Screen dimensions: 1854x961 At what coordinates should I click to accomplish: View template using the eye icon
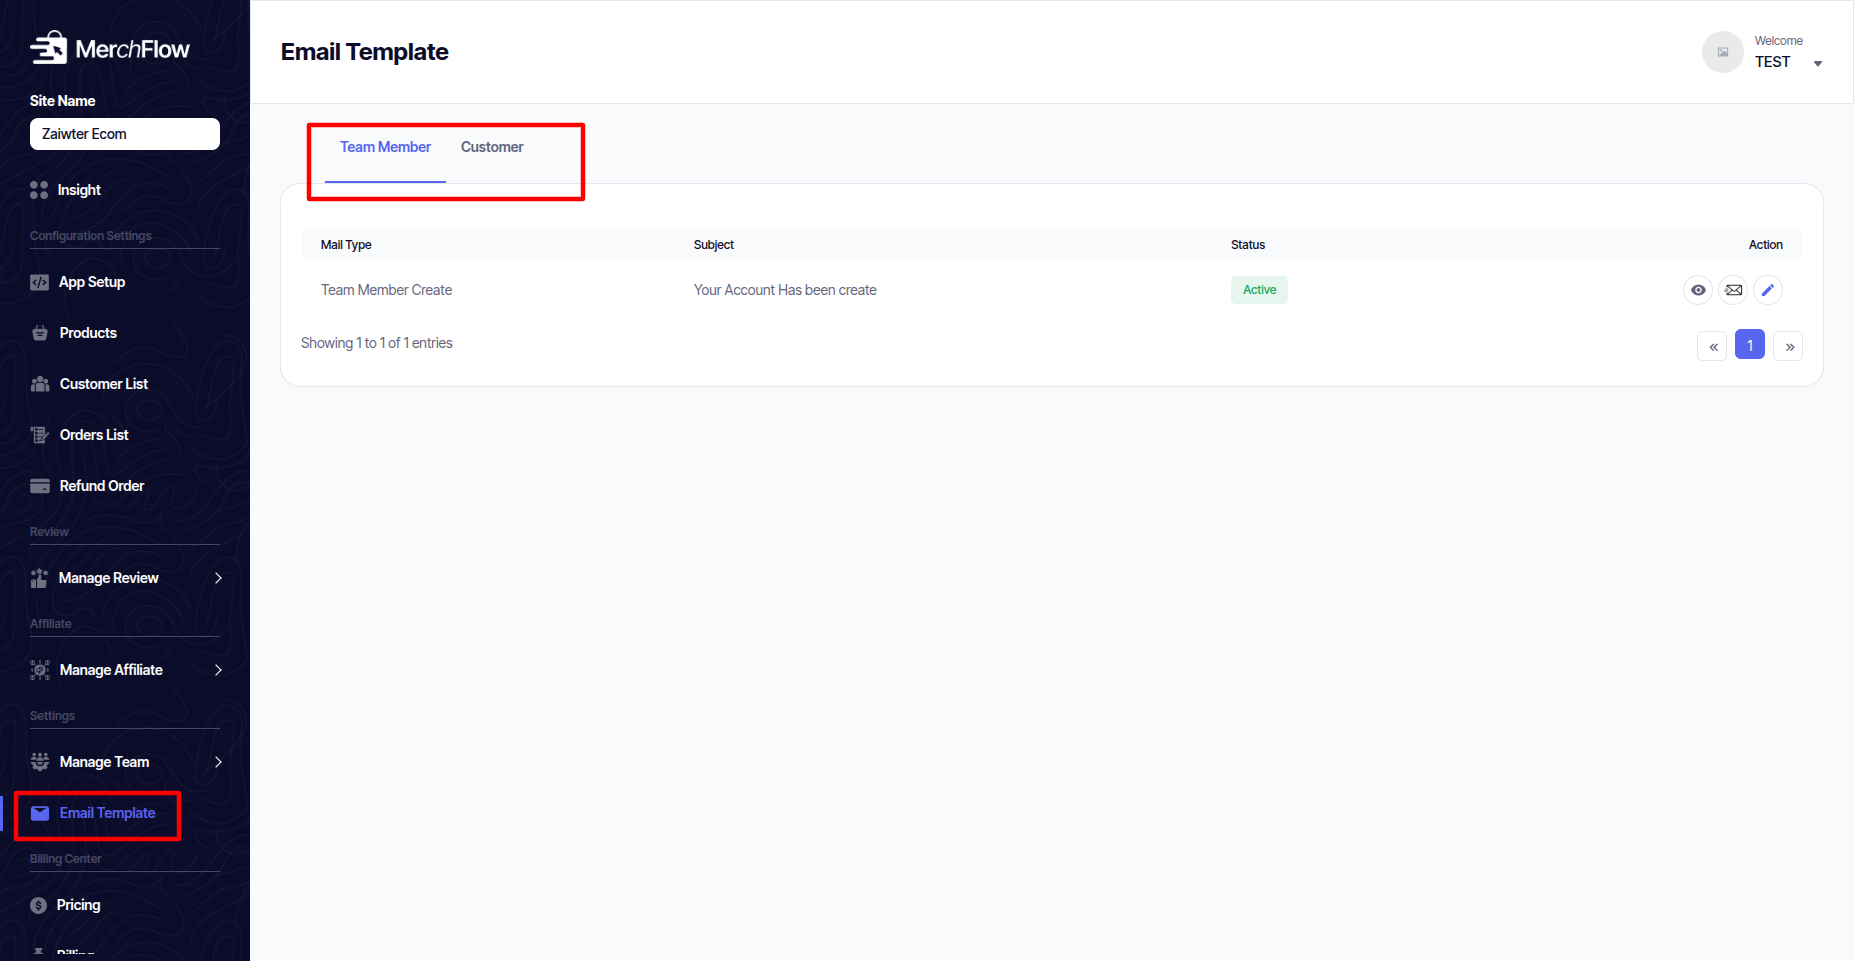pyautogui.click(x=1698, y=290)
